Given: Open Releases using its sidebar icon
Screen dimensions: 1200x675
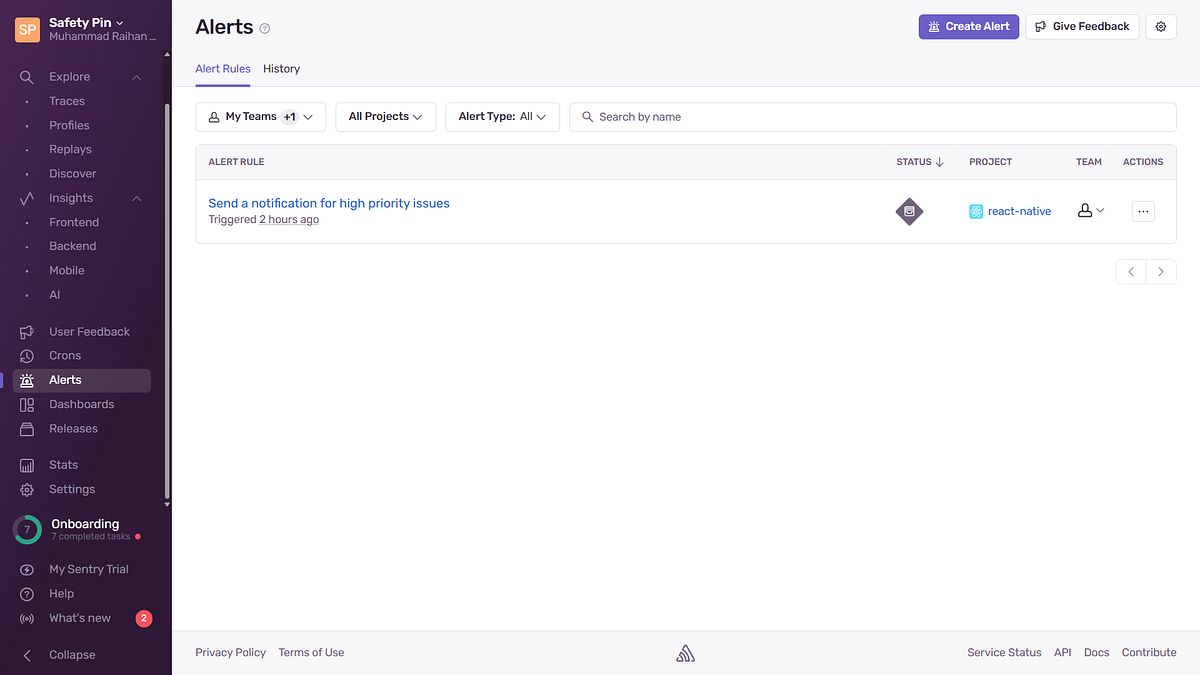Looking at the screenshot, I should point(27,428).
